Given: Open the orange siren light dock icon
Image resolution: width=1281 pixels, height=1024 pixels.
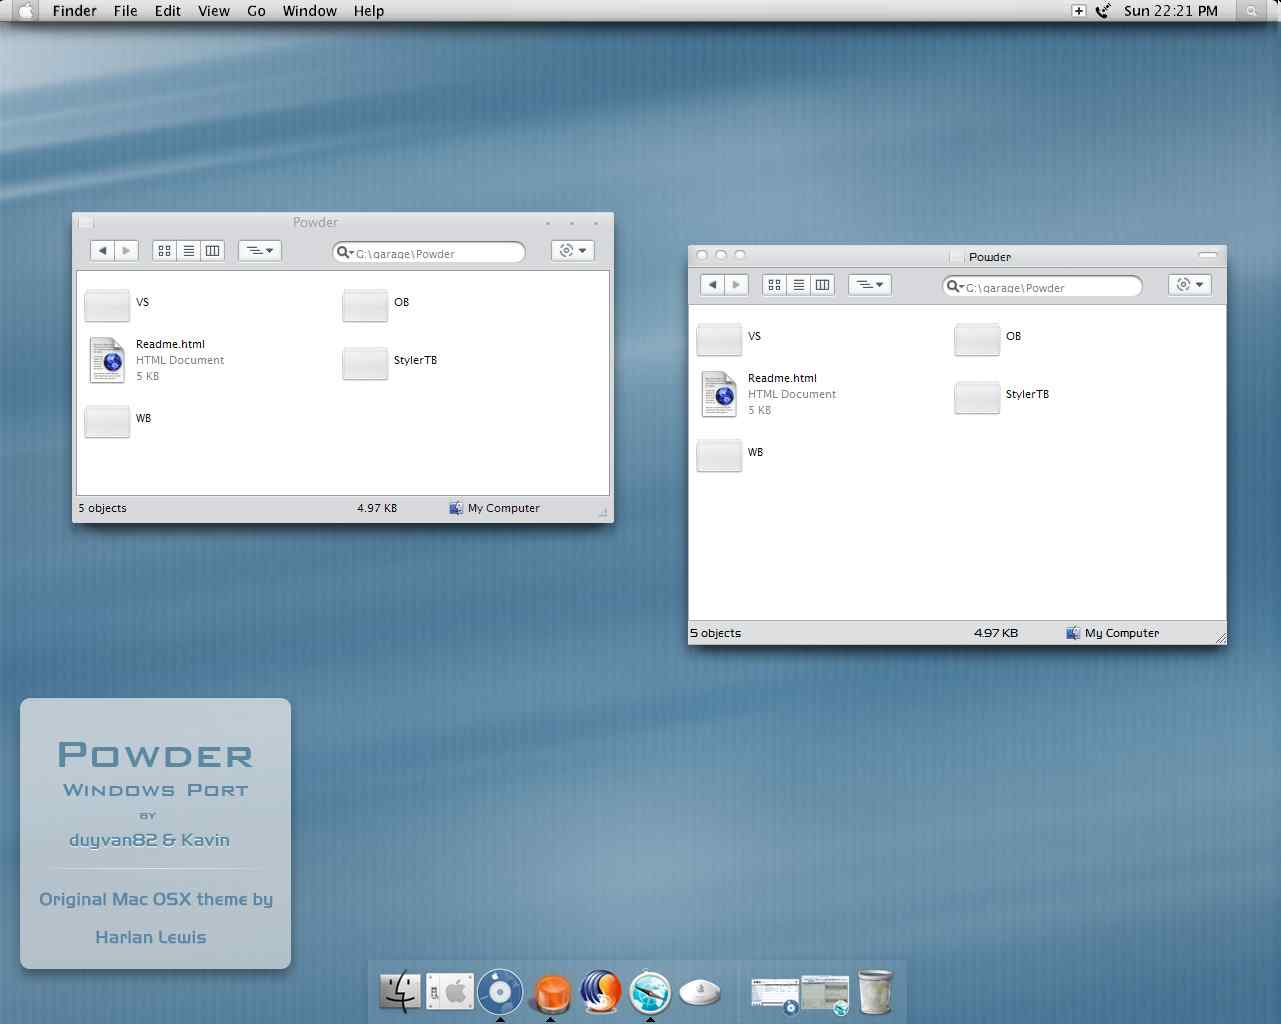Looking at the screenshot, I should (550, 994).
